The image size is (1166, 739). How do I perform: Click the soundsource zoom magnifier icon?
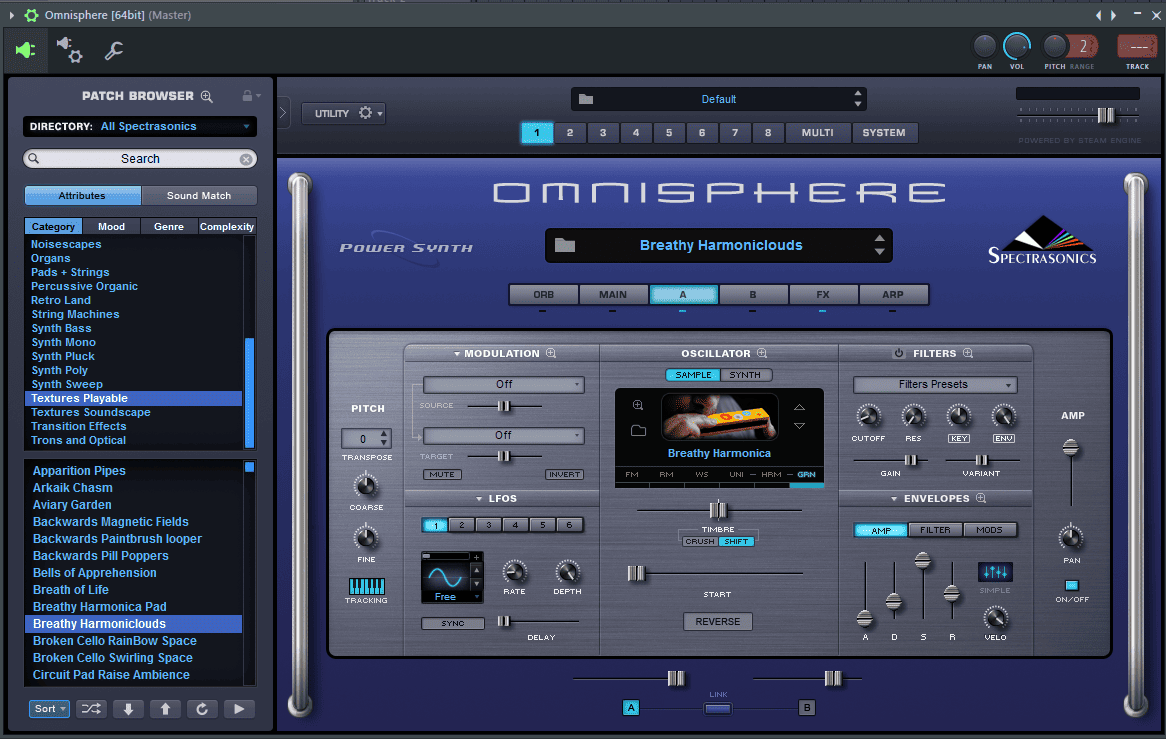(638, 405)
